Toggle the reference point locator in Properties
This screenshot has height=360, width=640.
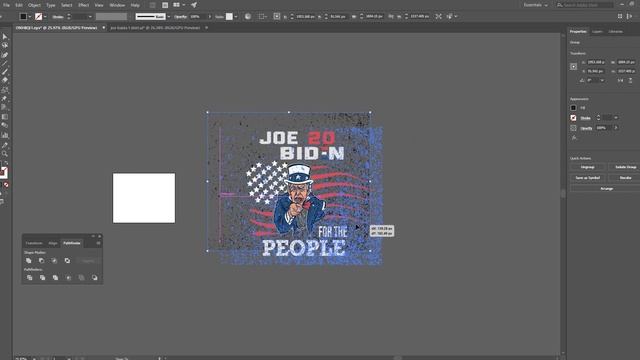[x=573, y=67]
